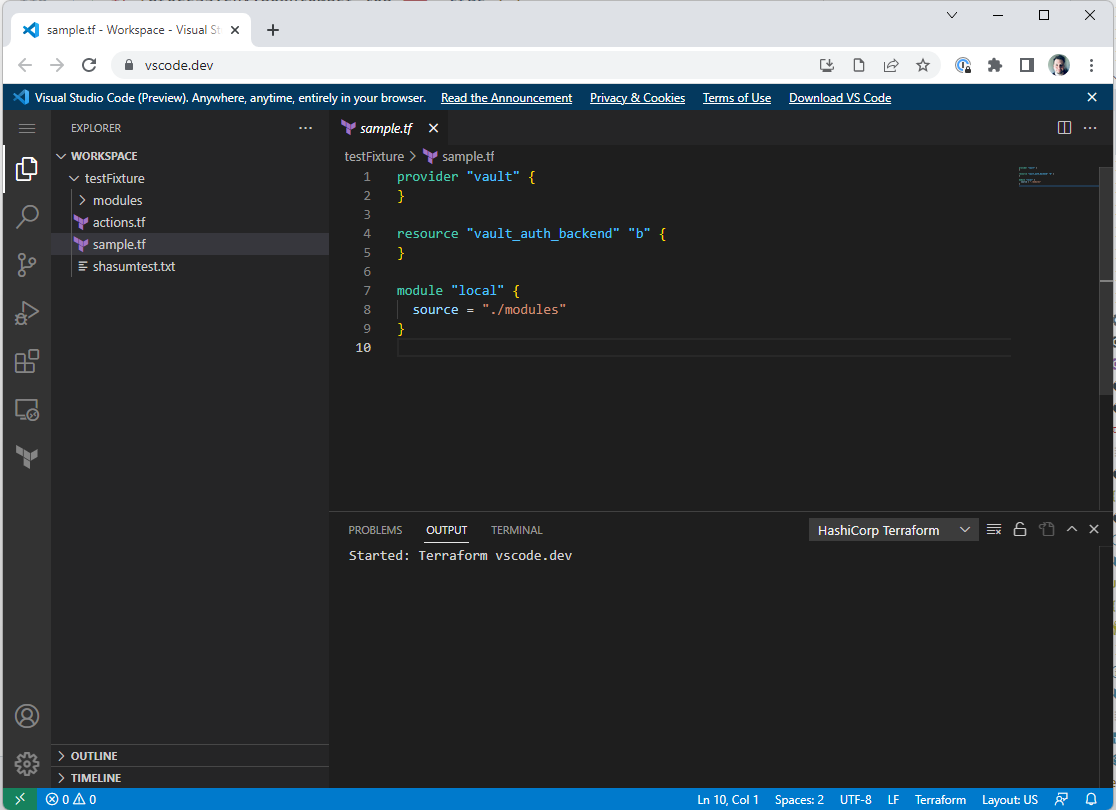The image size is (1116, 810).
Task: Change indentation via Spaces: 2
Action: tap(799, 799)
